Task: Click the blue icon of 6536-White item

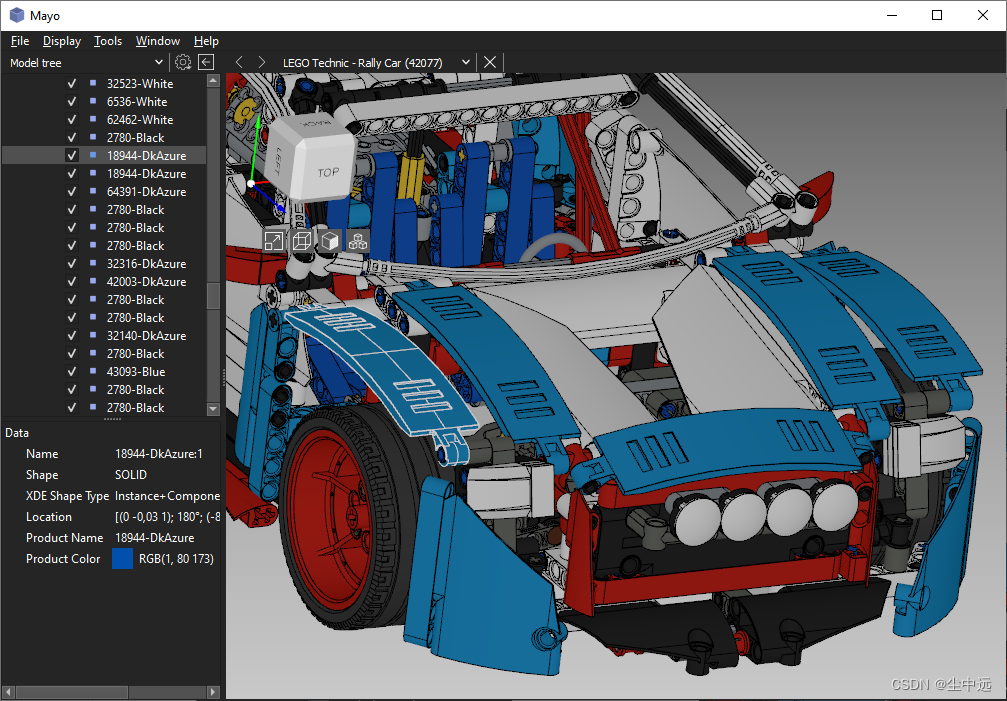Action: click(93, 101)
